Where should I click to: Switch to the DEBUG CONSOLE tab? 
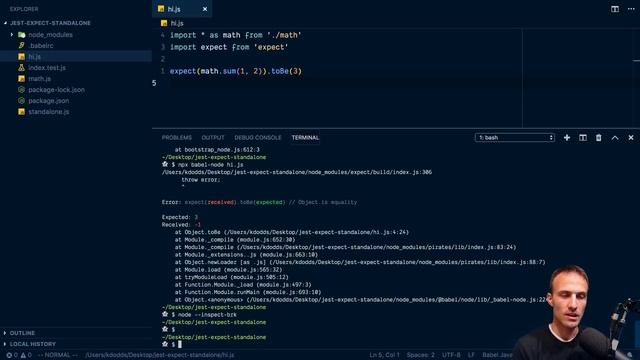click(258, 138)
